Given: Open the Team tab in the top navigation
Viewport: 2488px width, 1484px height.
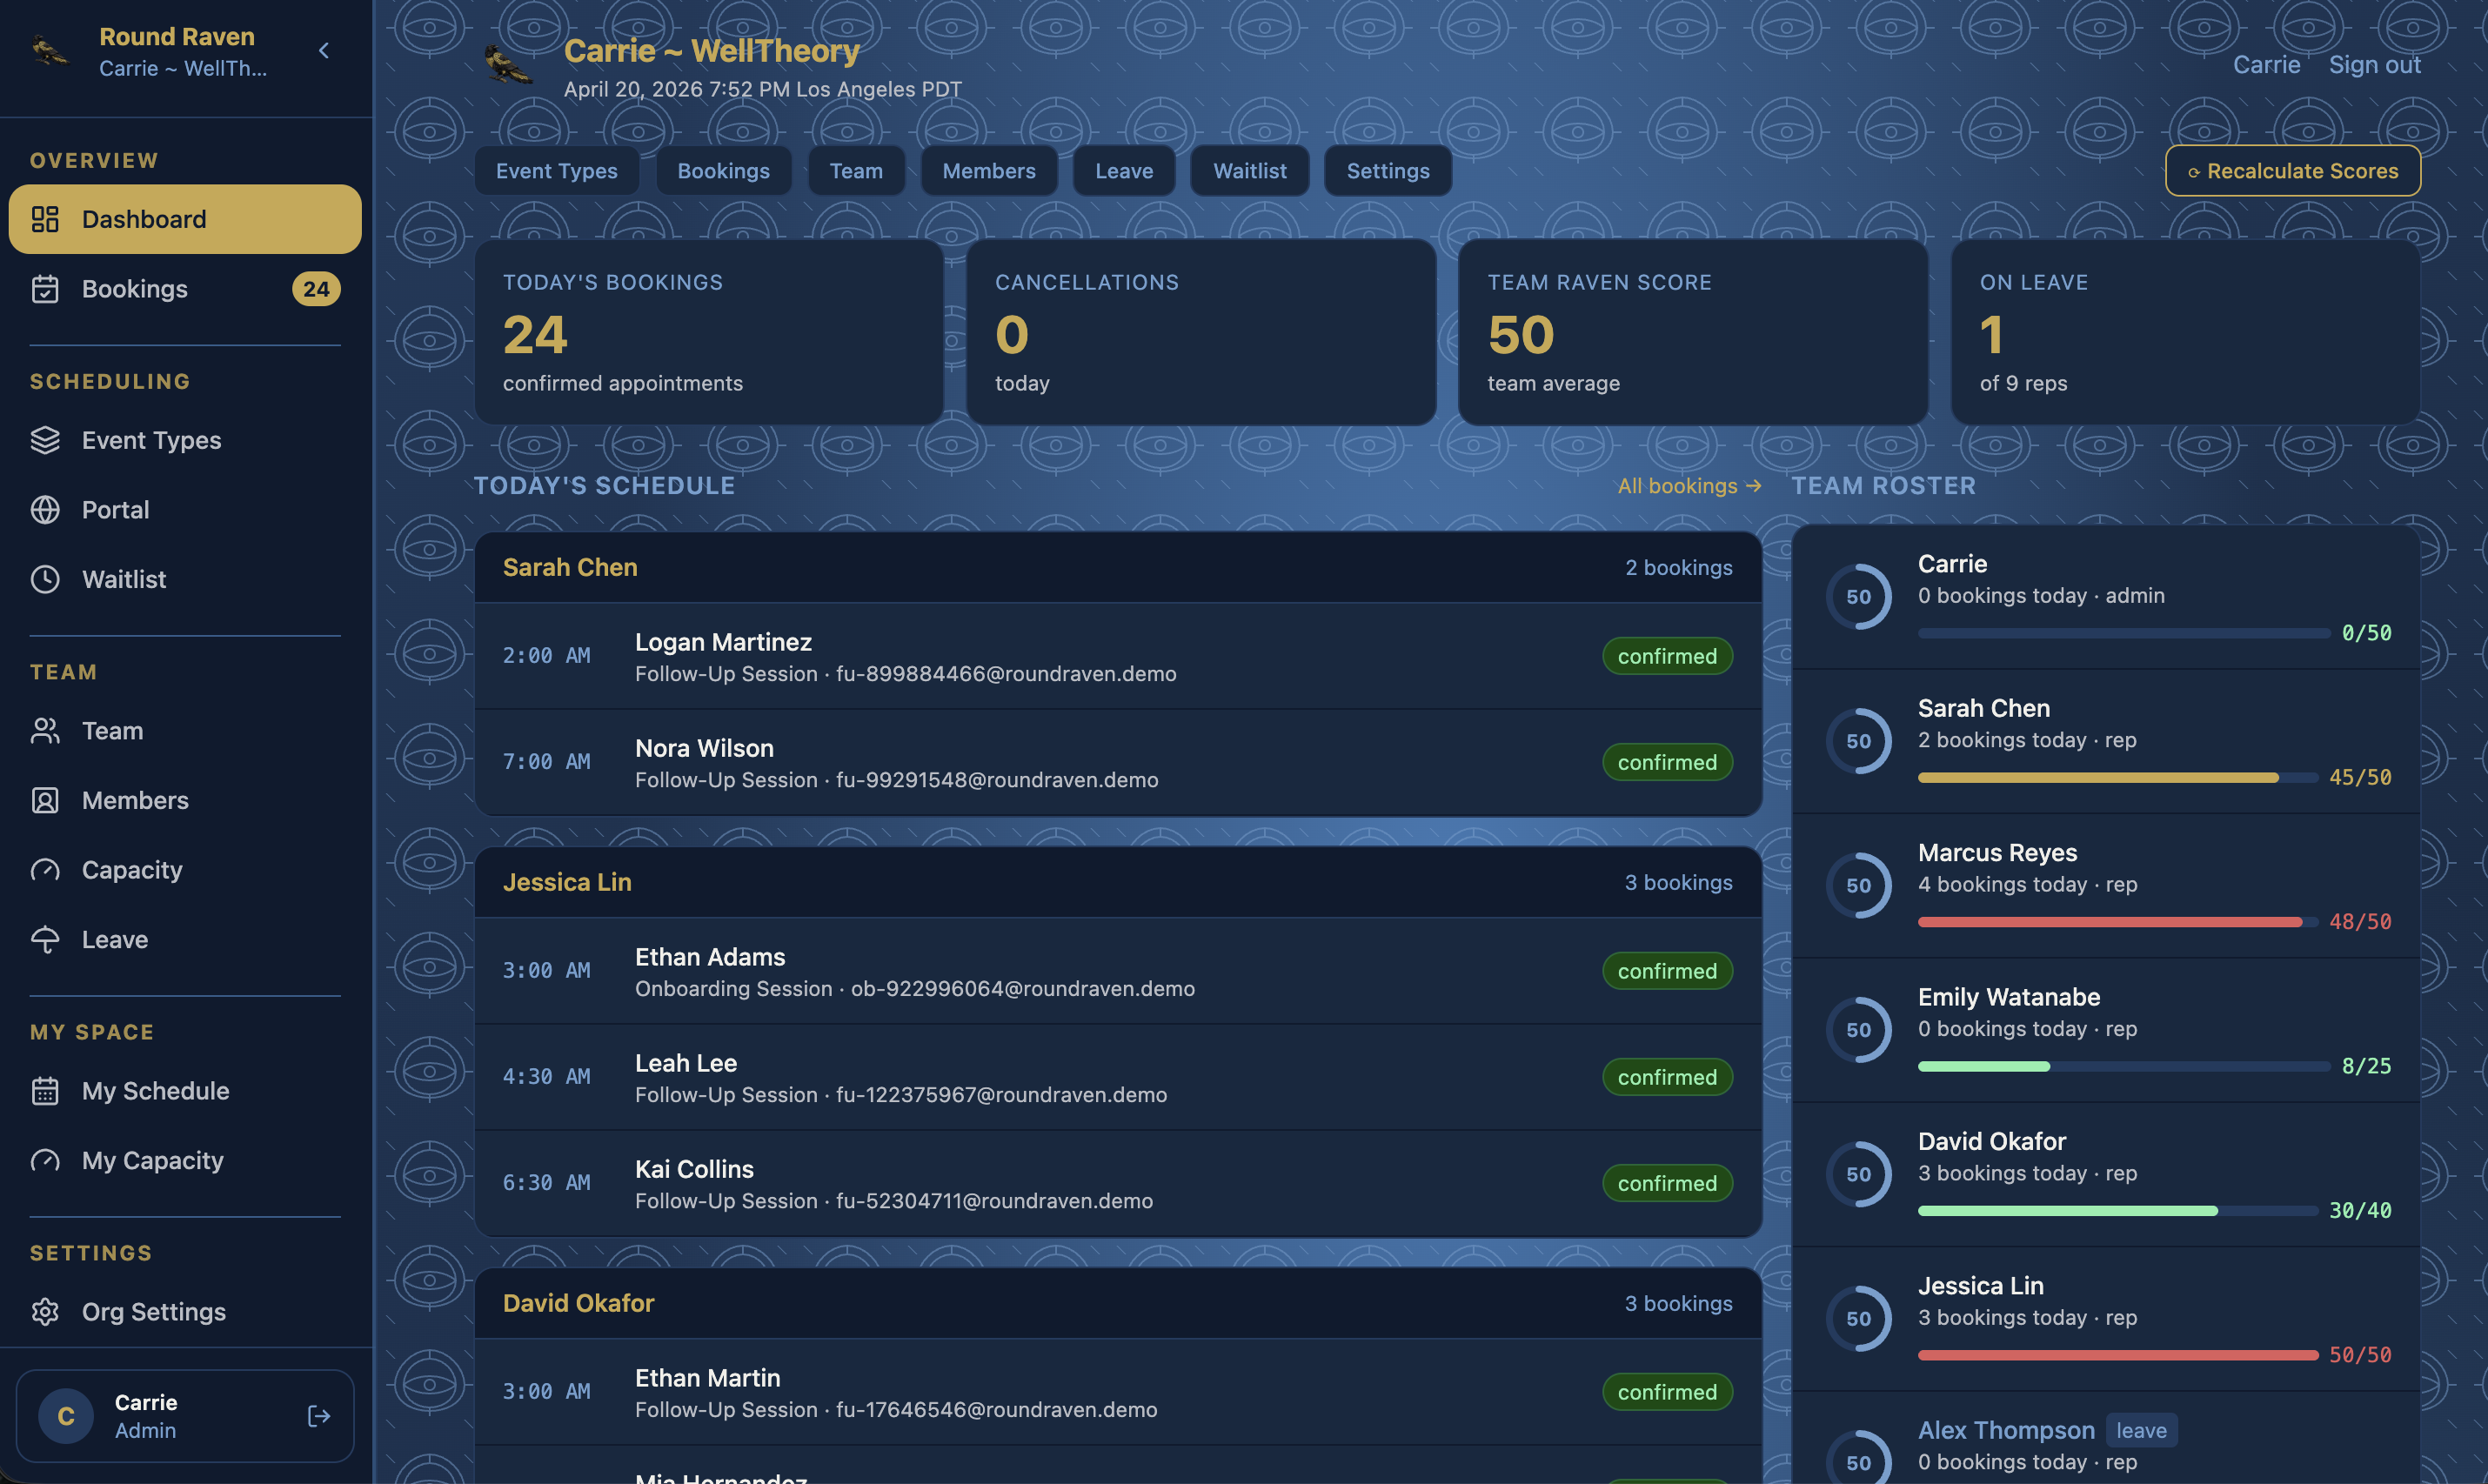Looking at the screenshot, I should [x=856, y=171].
